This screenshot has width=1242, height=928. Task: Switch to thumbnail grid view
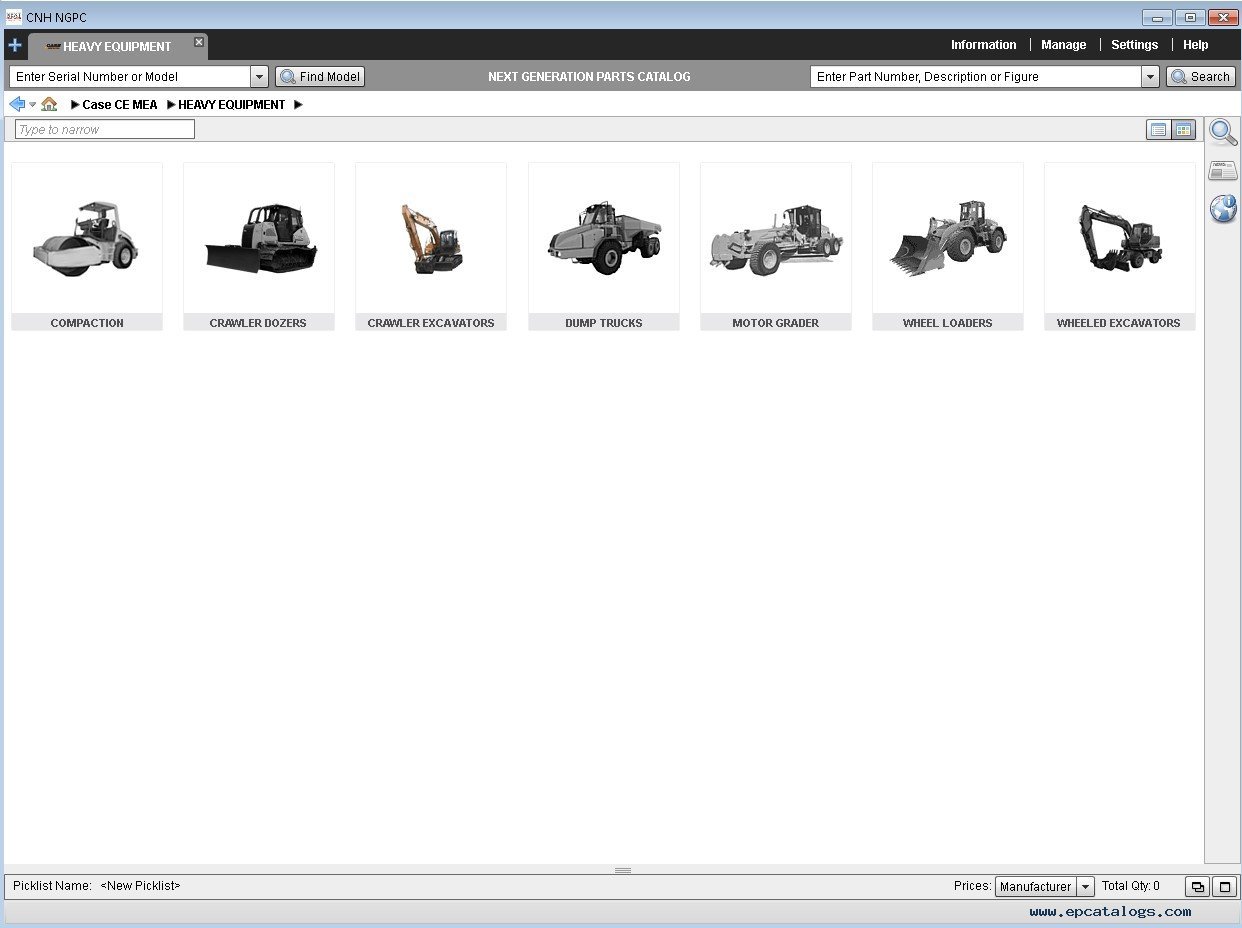click(x=1183, y=129)
